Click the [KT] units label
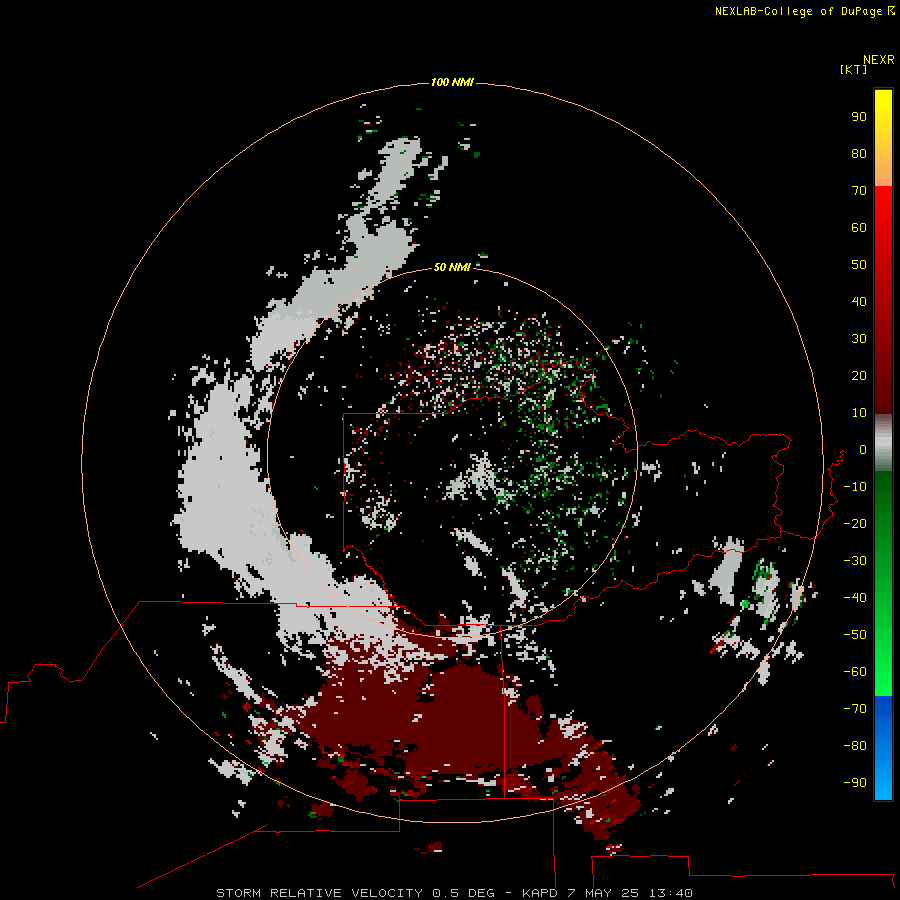Image resolution: width=900 pixels, height=900 pixels. [x=853, y=69]
